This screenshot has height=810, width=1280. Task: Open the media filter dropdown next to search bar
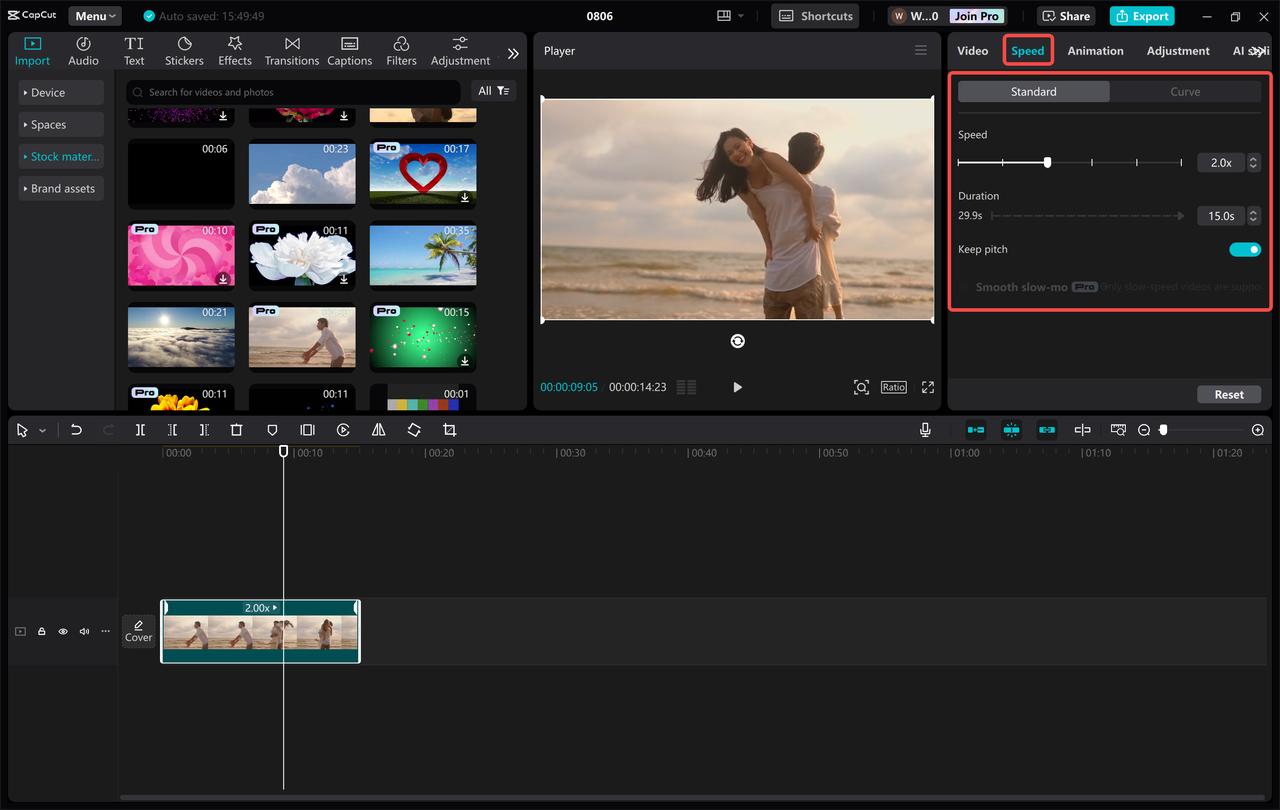coord(493,90)
